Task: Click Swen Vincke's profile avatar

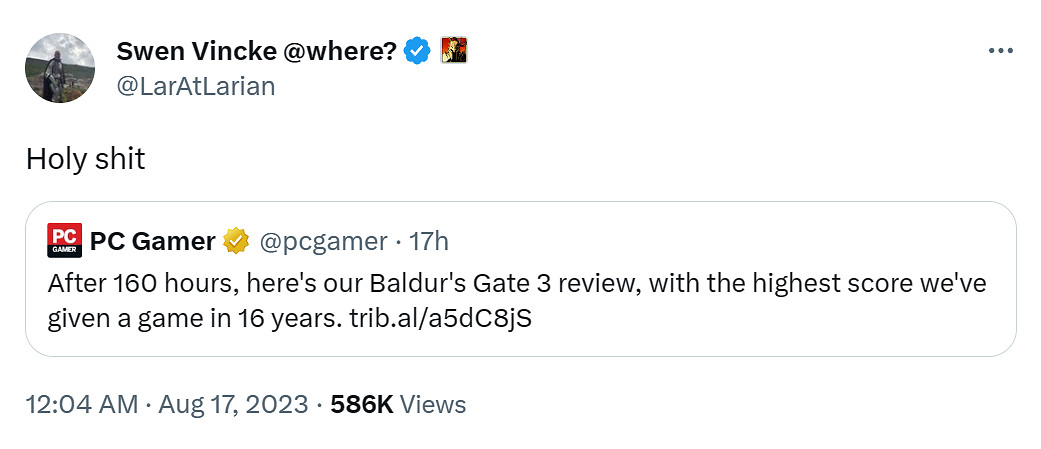Action: point(60,67)
